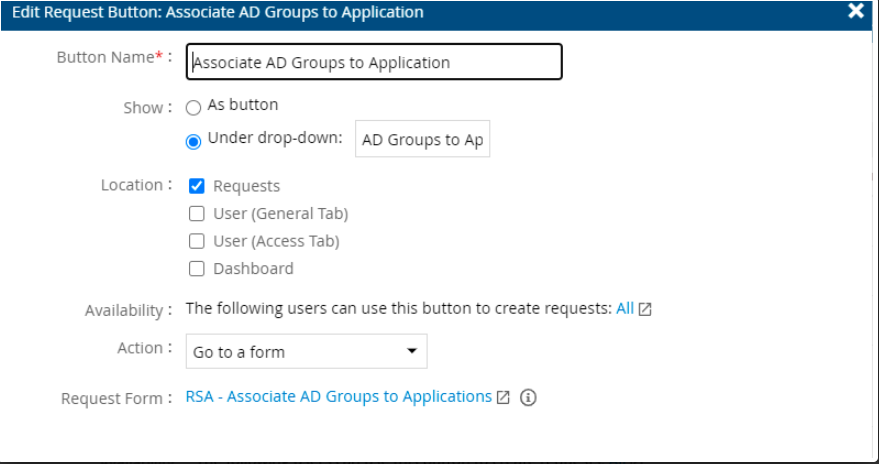This screenshot has height=464, width=879.
Task: Expand the Action 'Go to a form' dropdown
Action: tap(306, 352)
